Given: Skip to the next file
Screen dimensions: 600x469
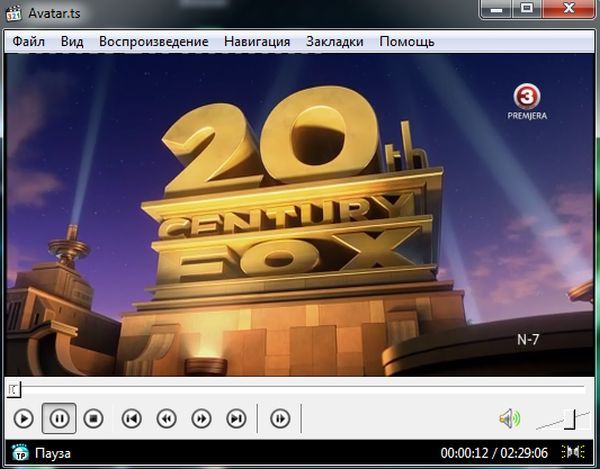Looking at the screenshot, I should click(236, 419).
